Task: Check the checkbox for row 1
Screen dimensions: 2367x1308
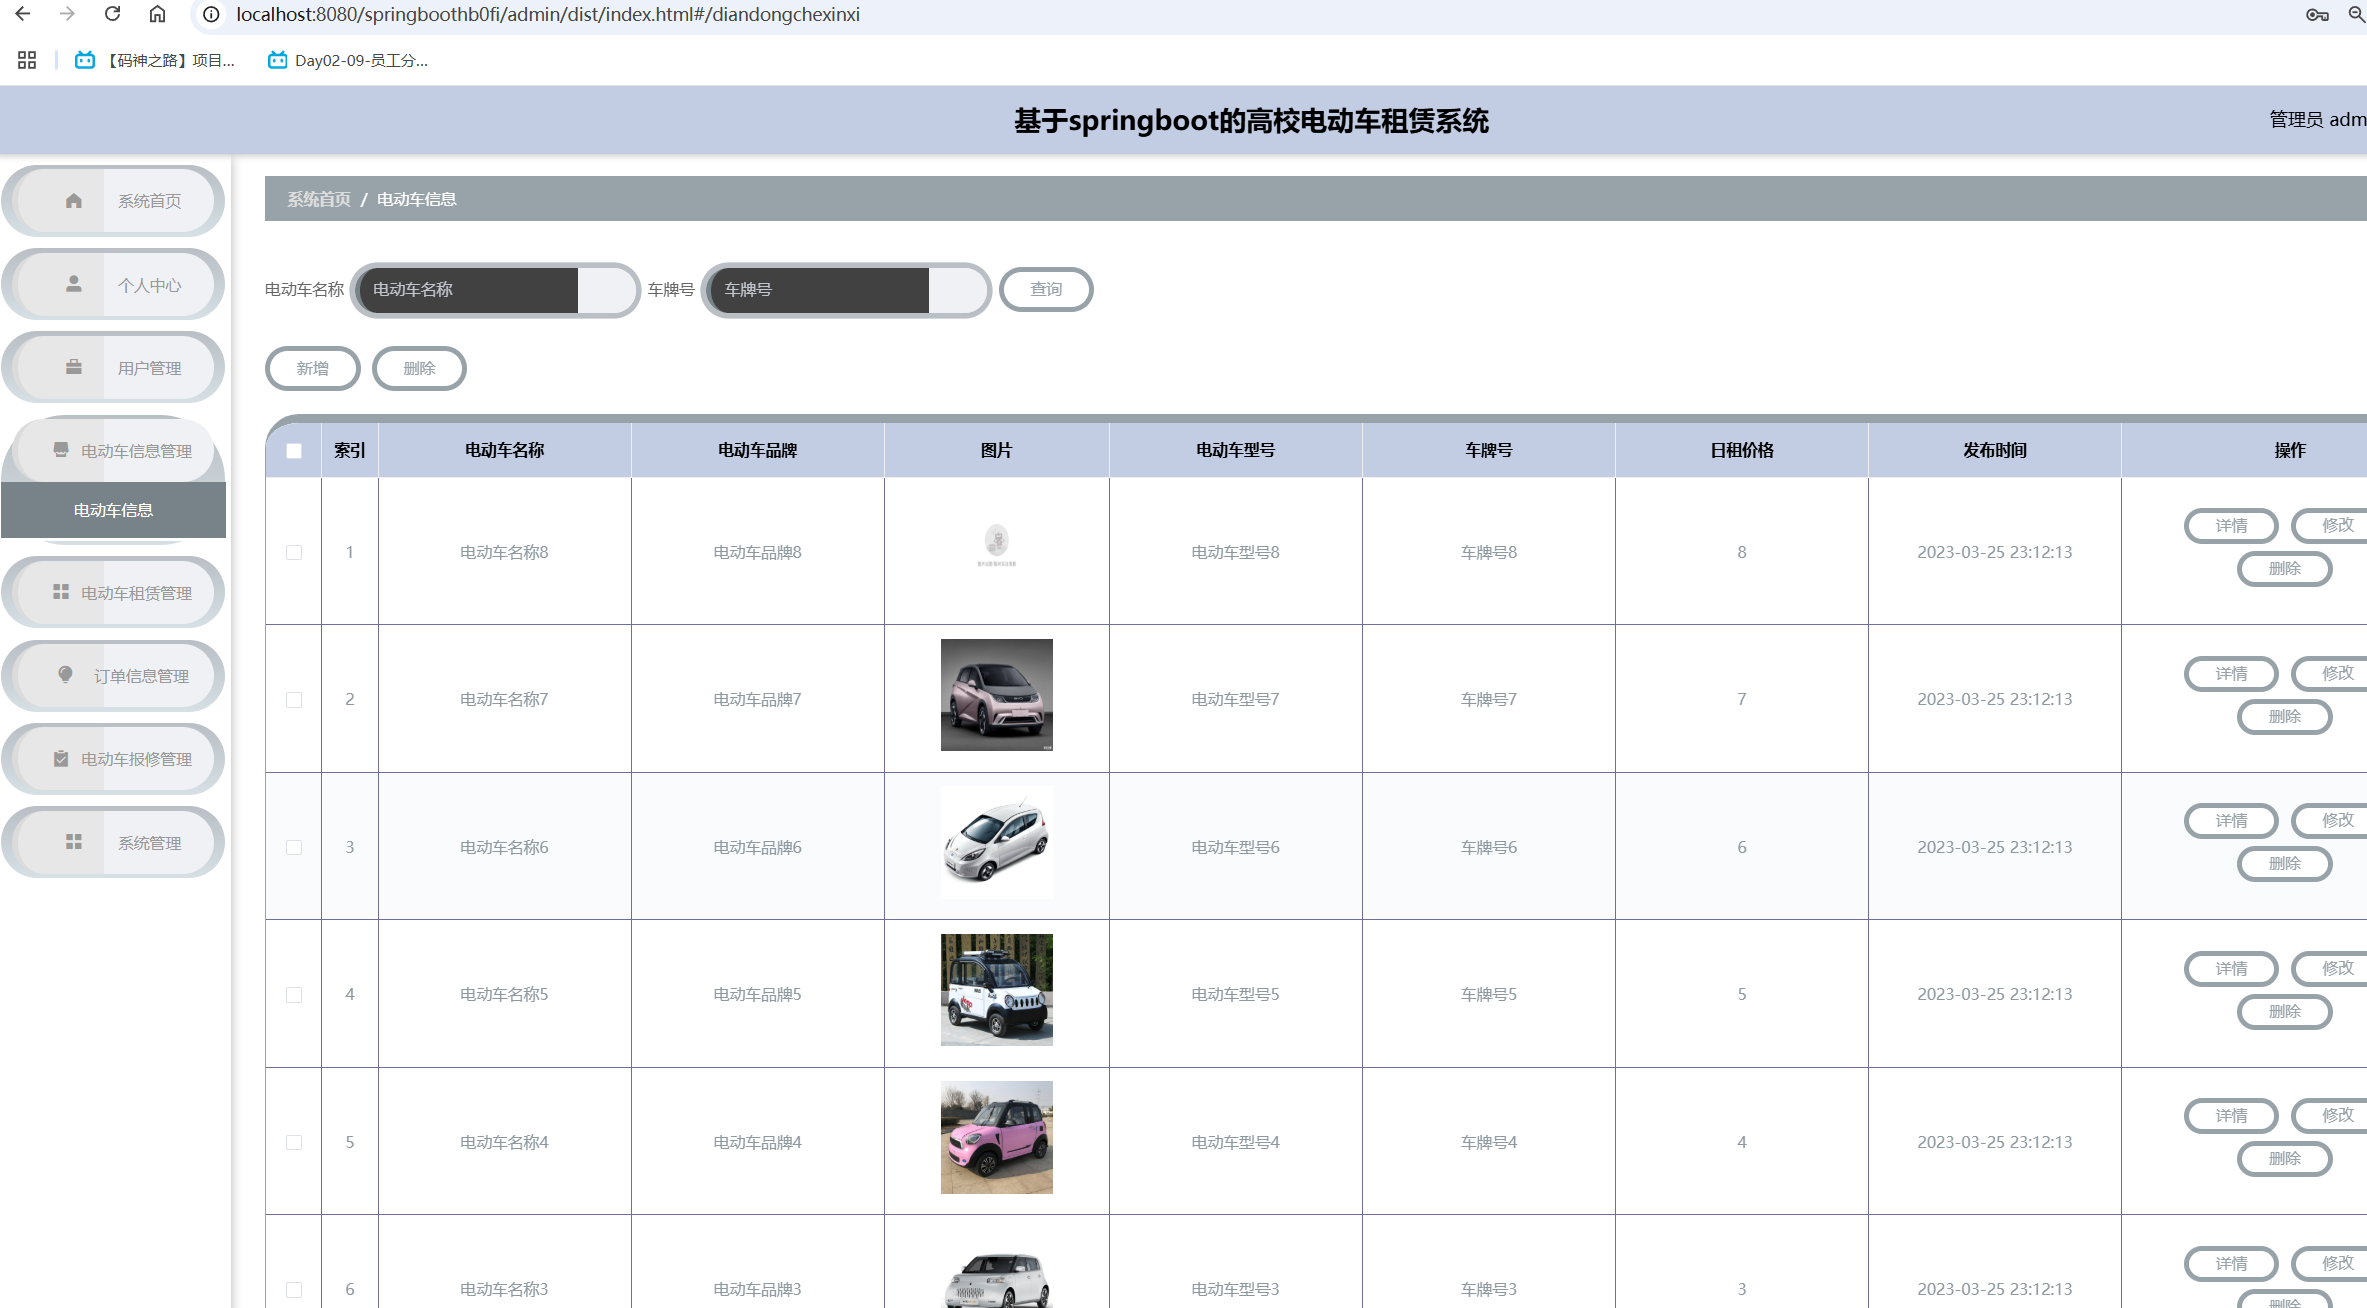Action: [x=294, y=552]
